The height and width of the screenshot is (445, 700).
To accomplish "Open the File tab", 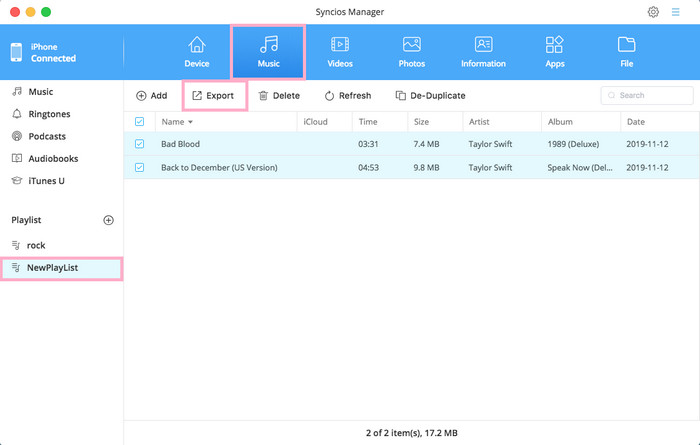I will click(626, 52).
